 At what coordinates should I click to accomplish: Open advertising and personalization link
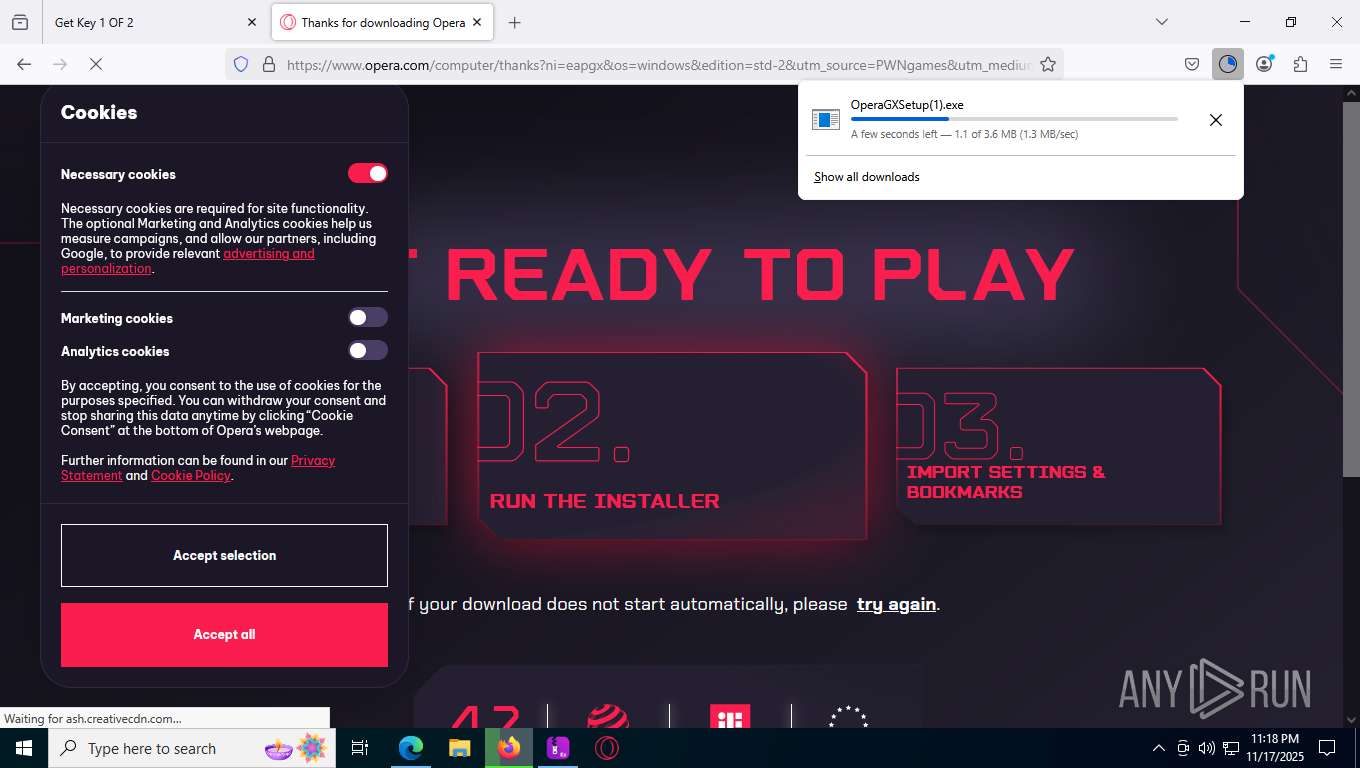pyautogui.click(x=190, y=261)
